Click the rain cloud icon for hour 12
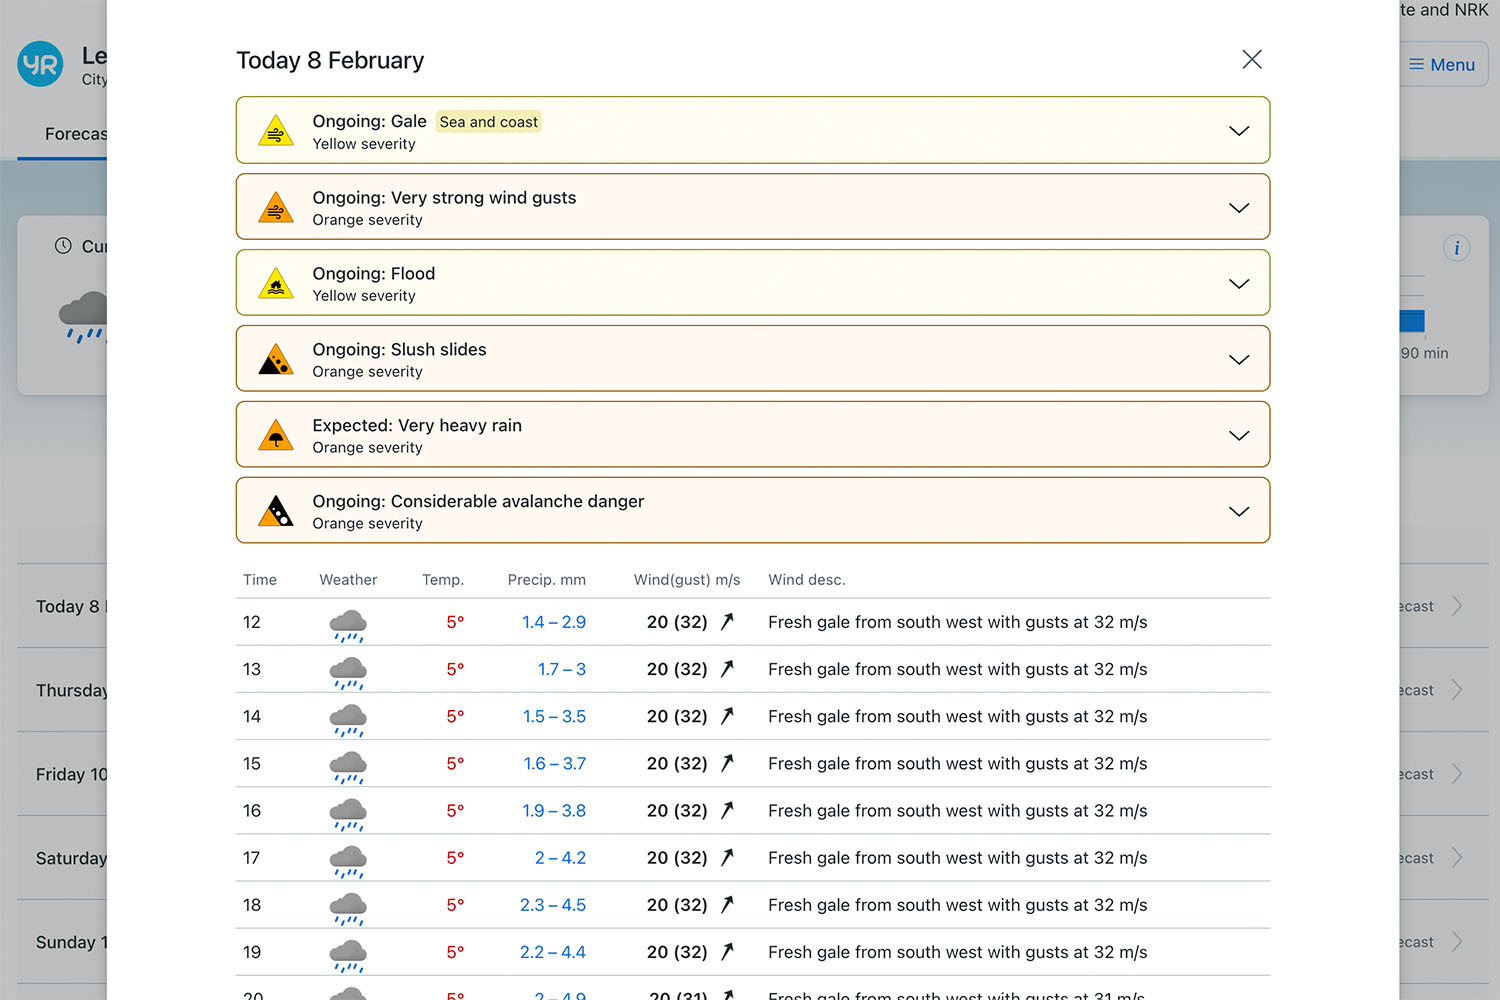Image resolution: width=1500 pixels, height=1000 pixels. tap(348, 624)
